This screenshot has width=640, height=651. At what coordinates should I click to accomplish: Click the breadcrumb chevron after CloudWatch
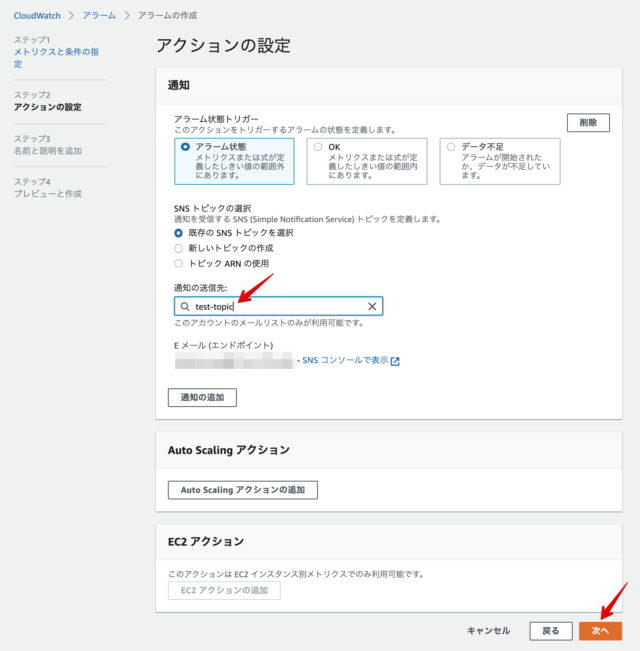pos(71,15)
